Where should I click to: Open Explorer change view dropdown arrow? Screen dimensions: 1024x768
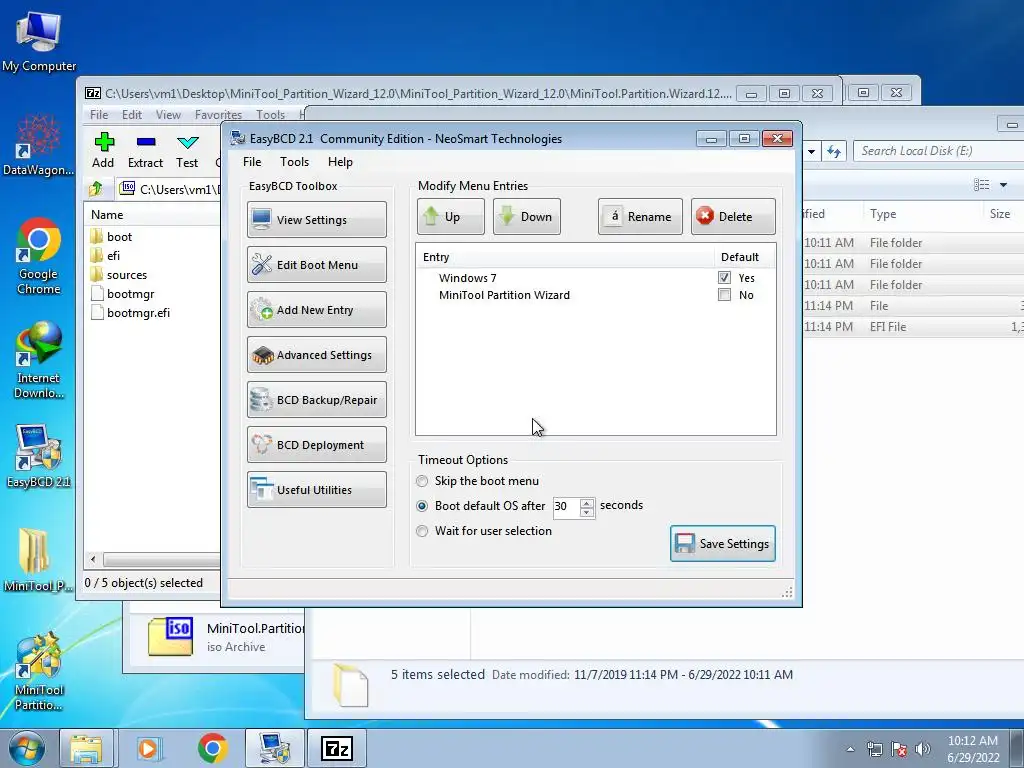click(1004, 185)
